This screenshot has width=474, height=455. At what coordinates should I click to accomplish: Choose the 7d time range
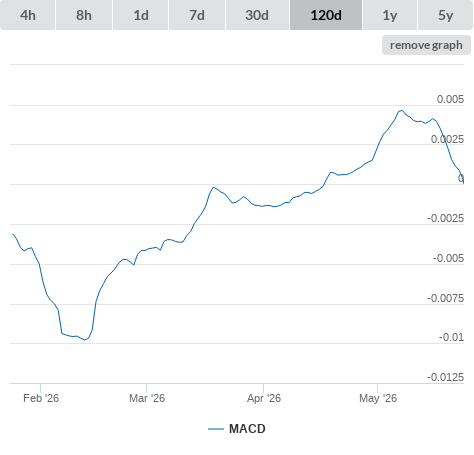[197, 15]
